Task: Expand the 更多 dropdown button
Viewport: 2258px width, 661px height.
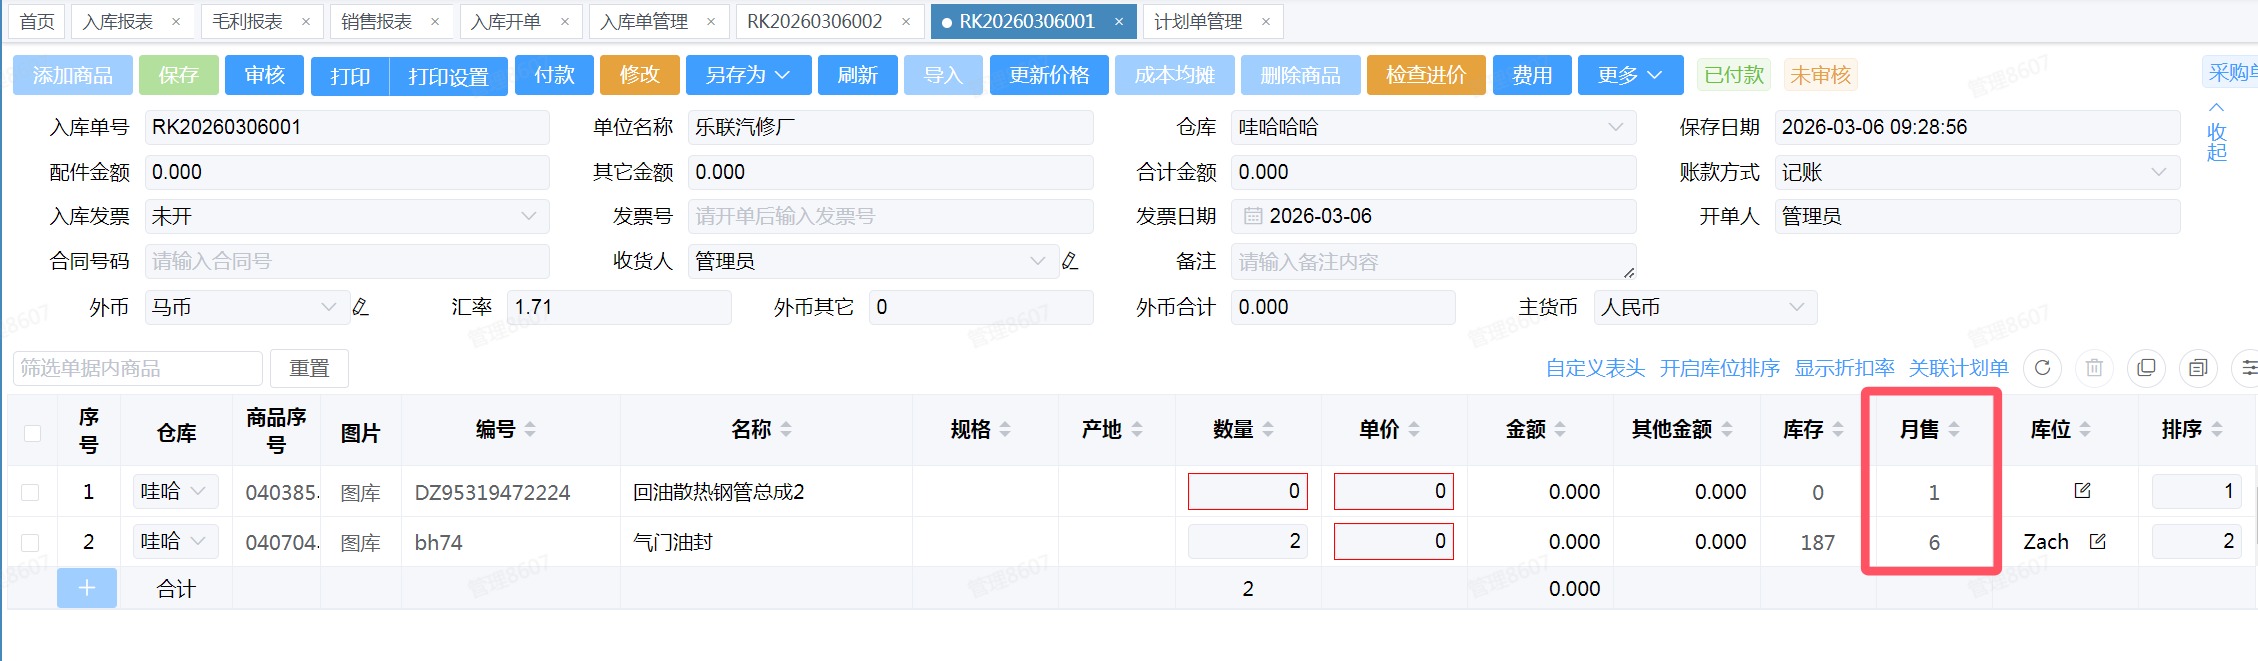Action: click(1630, 75)
